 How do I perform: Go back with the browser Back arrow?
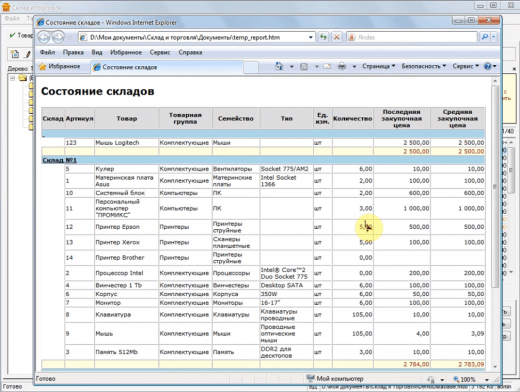tap(44, 37)
